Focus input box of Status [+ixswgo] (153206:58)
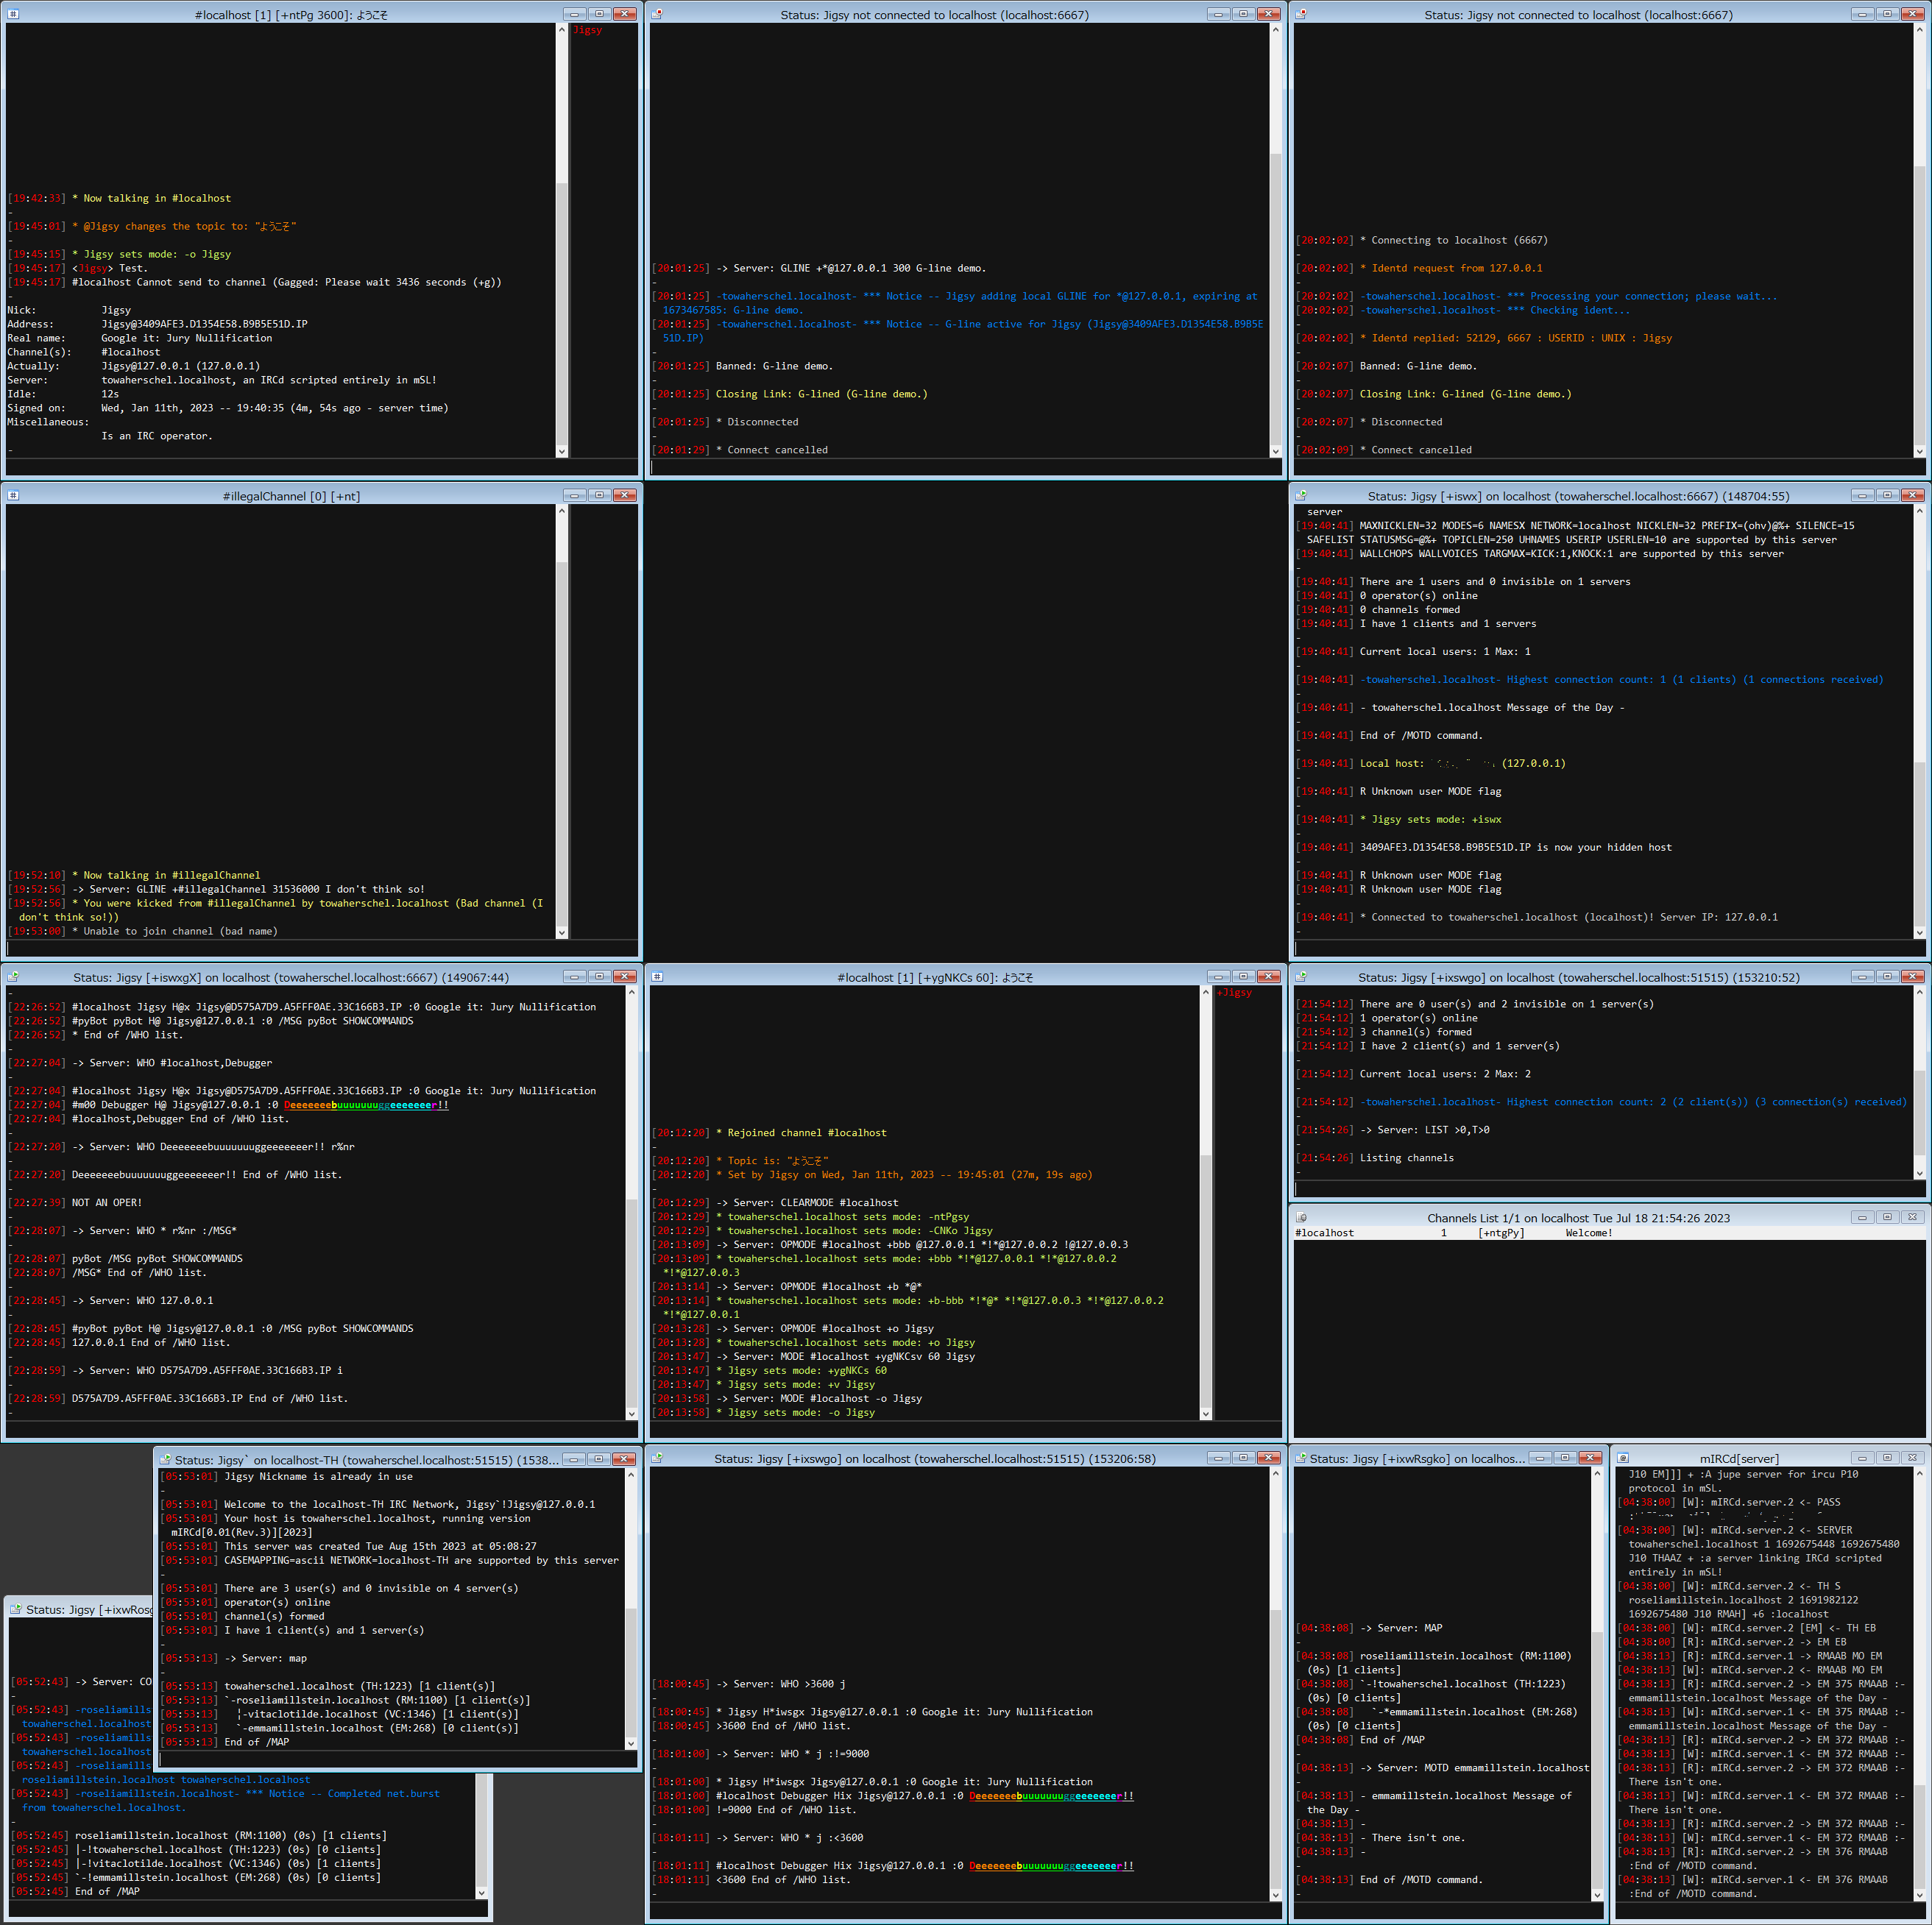The height and width of the screenshot is (1925, 1932). 965,1910
